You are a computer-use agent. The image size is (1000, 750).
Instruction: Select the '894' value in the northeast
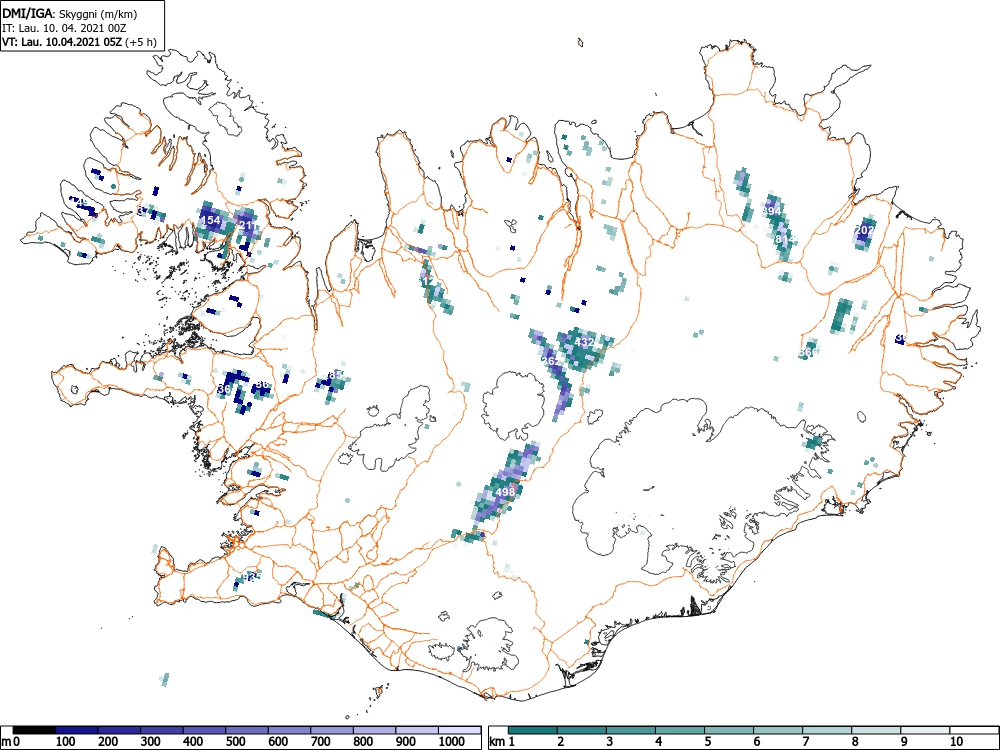click(772, 211)
